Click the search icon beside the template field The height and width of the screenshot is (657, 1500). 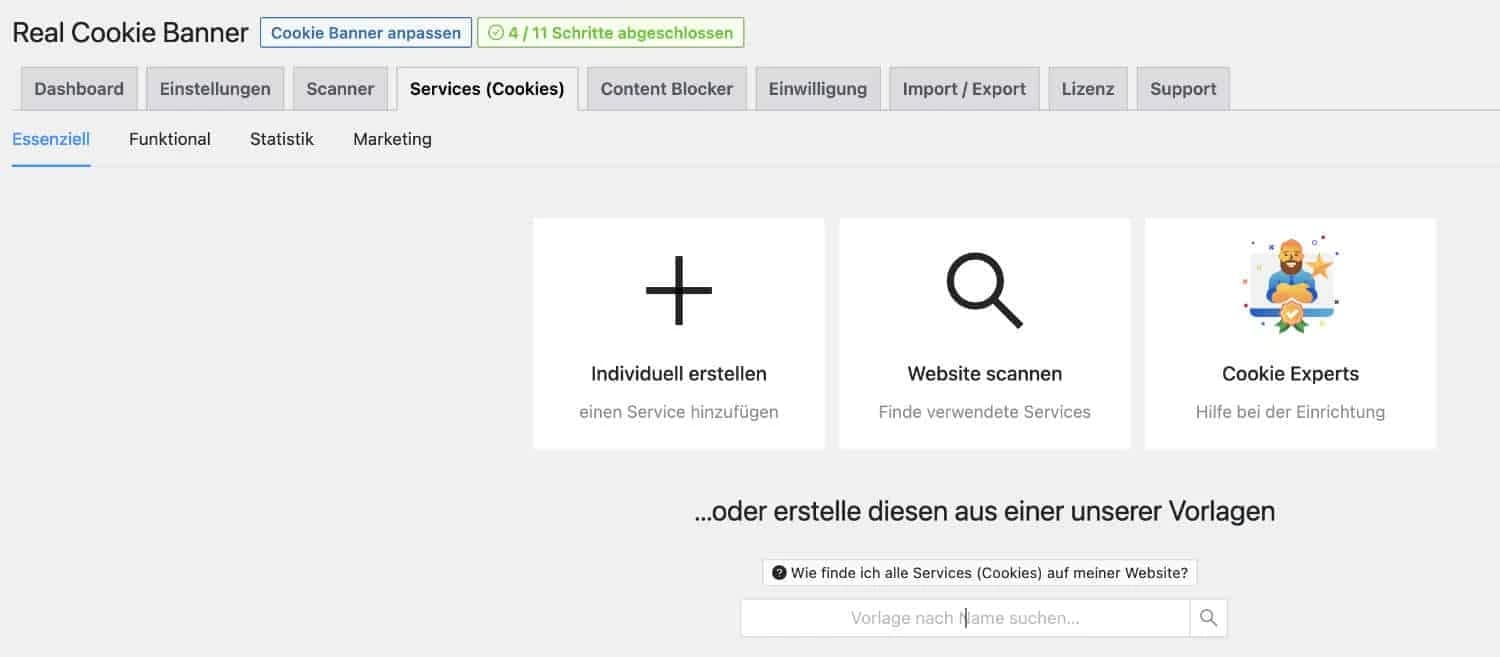click(x=1208, y=618)
